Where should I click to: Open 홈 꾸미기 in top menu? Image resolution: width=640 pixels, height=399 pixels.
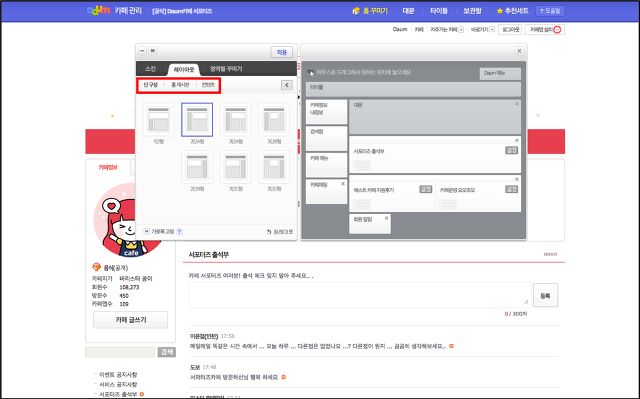pos(370,11)
